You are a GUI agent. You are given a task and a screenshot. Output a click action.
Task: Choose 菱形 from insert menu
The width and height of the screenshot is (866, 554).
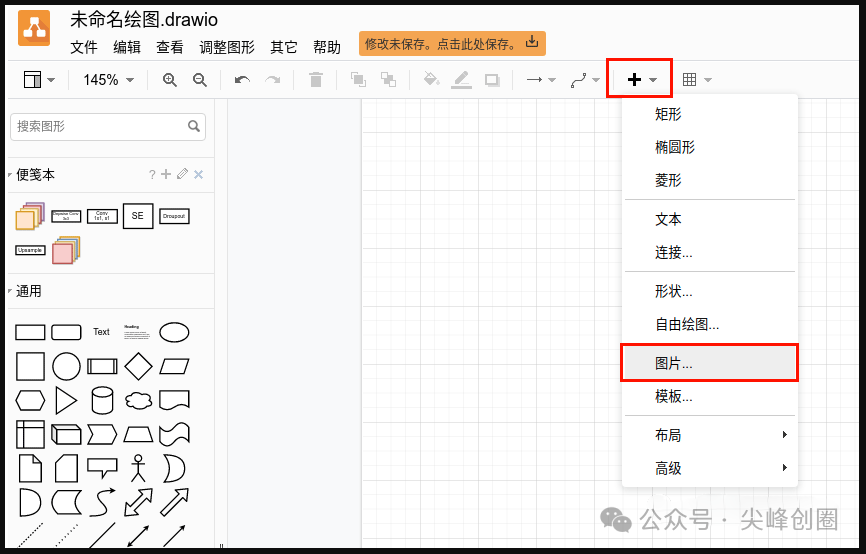[x=710, y=180]
